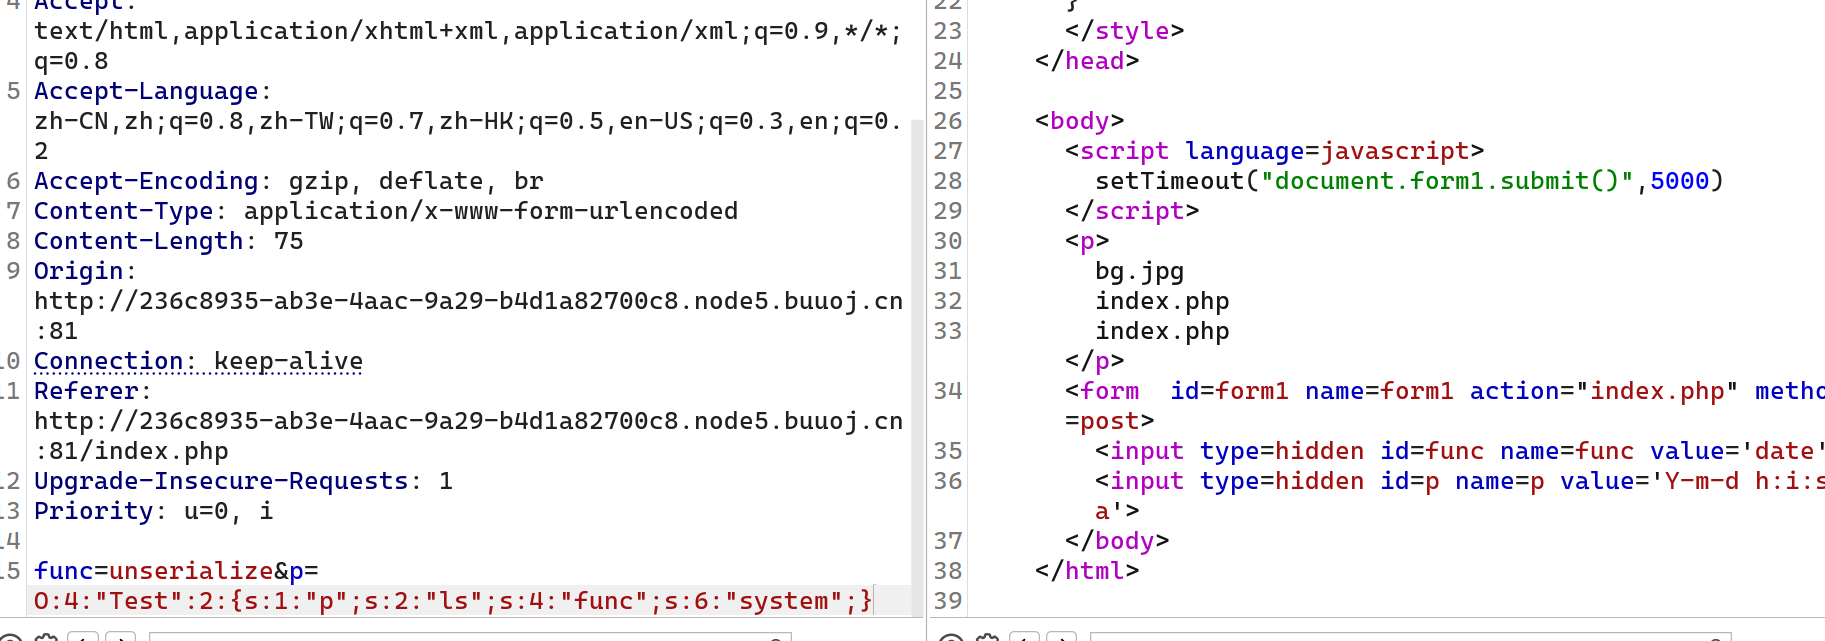
Task: Click the closing p tag in response
Action: (x=1095, y=361)
